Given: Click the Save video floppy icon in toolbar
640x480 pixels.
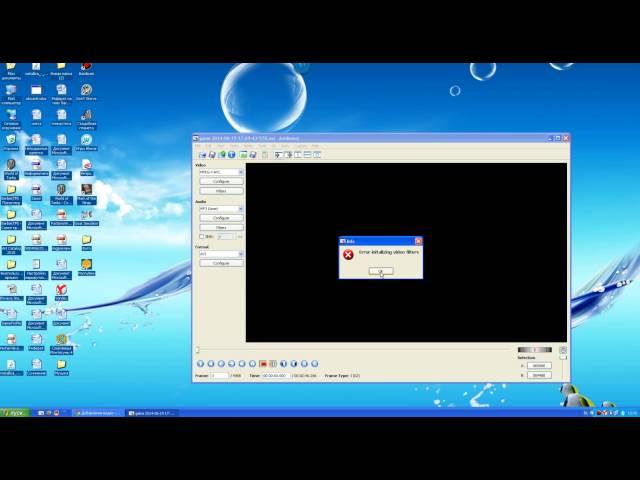Looking at the screenshot, I should pyautogui.click(x=212, y=155).
